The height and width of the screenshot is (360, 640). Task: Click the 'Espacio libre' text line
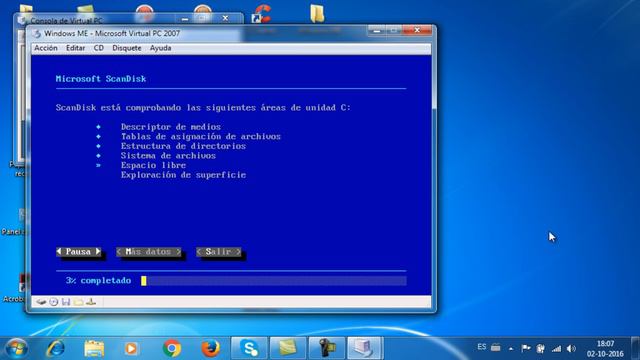pos(153,165)
